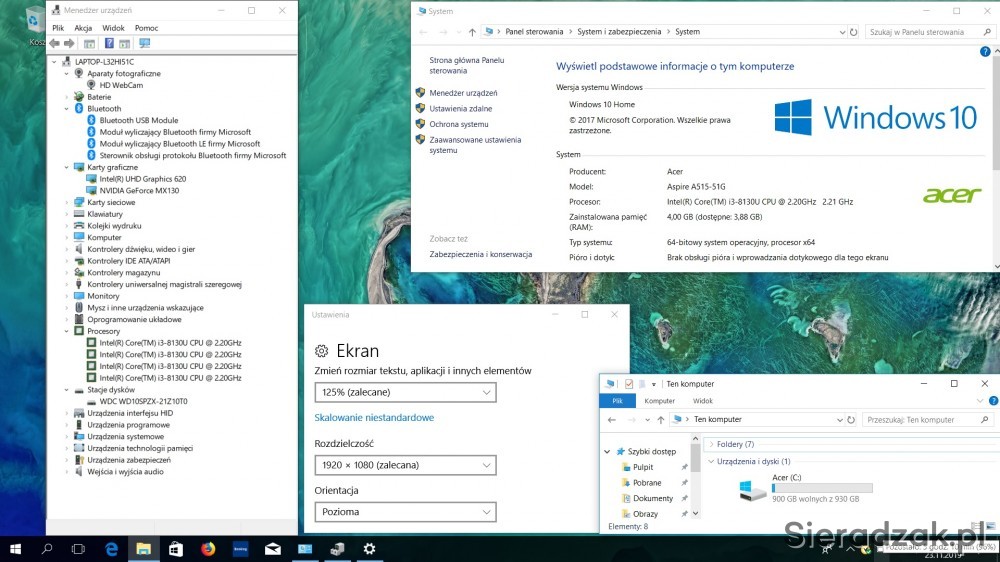Click the Plik tab in Ten komputer
The image size is (1000, 562).
617,401
